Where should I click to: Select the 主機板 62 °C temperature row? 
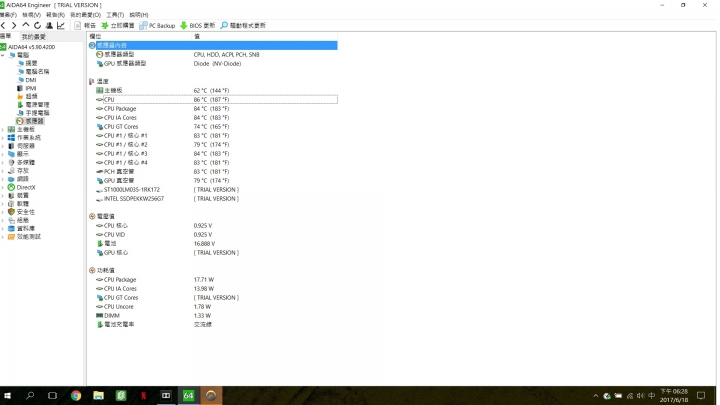(x=213, y=90)
